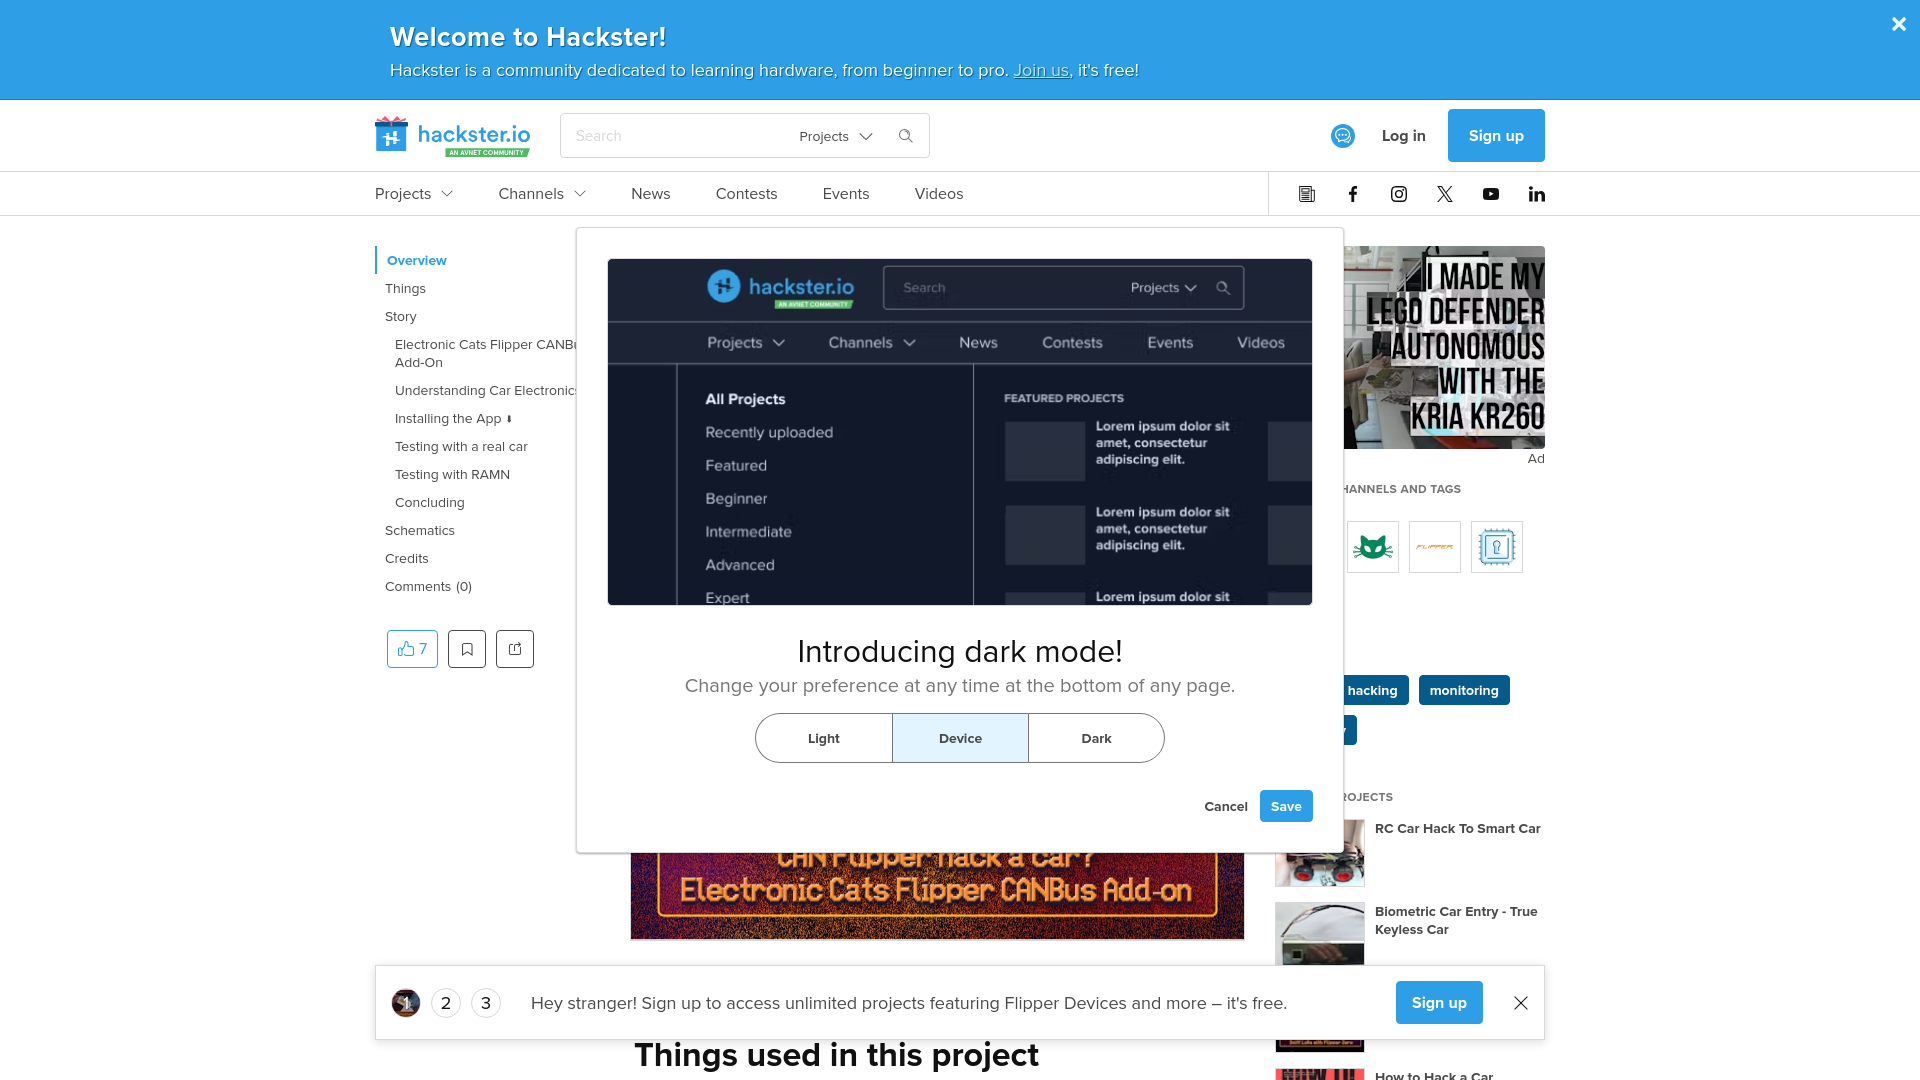Open the Projects search scope dropdown
This screenshot has height=1080, width=1920.
tap(836, 136)
